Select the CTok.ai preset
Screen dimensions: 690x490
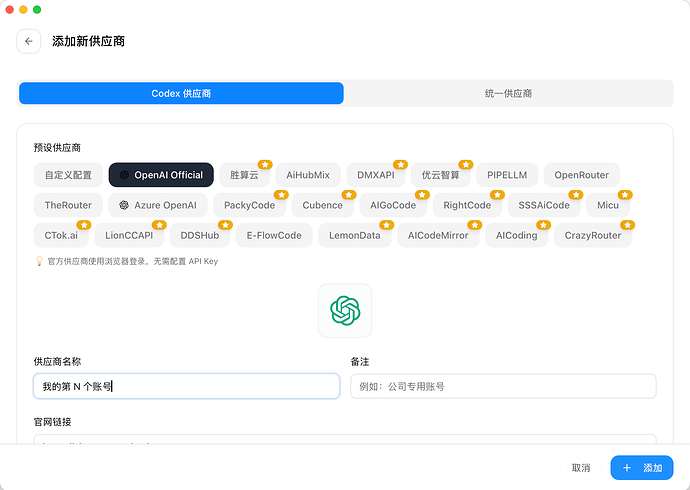click(x=61, y=235)
